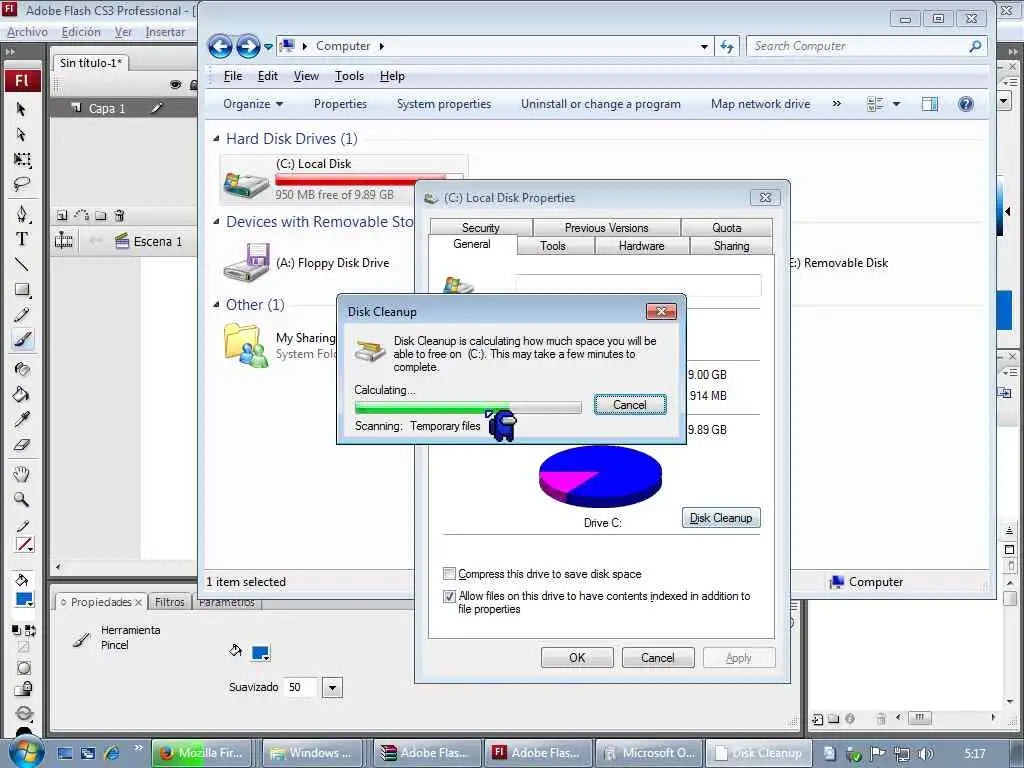Select the Paint Bucket tool
Screen dimensions: 1024x768
tap(22, 394)
